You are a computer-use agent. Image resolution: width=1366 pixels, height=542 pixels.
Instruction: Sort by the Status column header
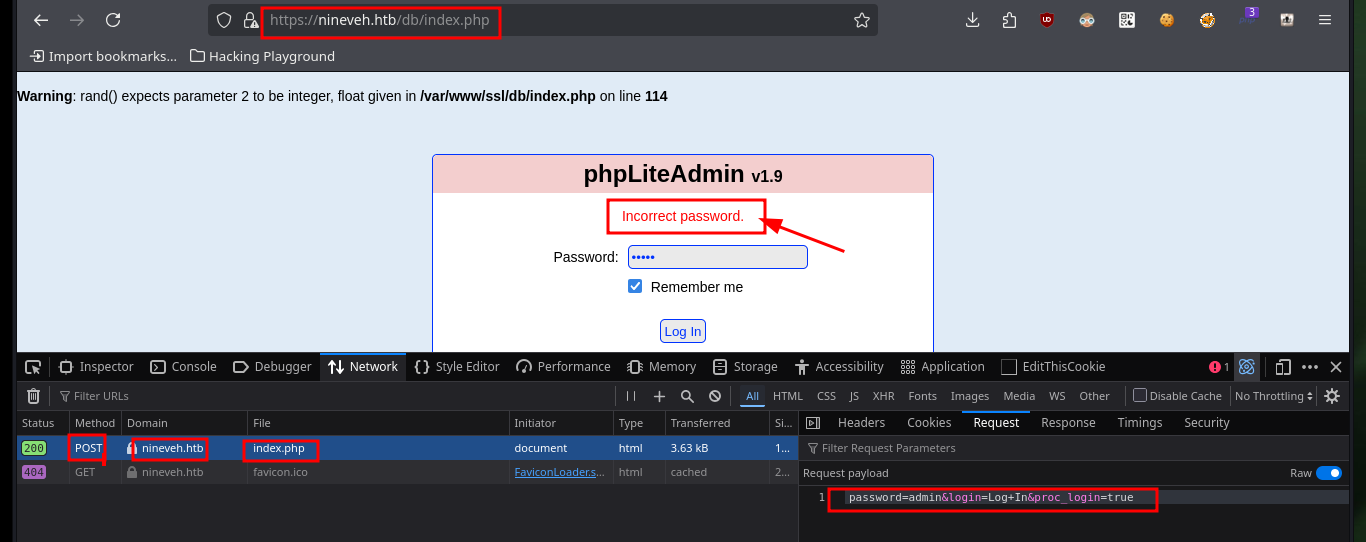(43, 423)
